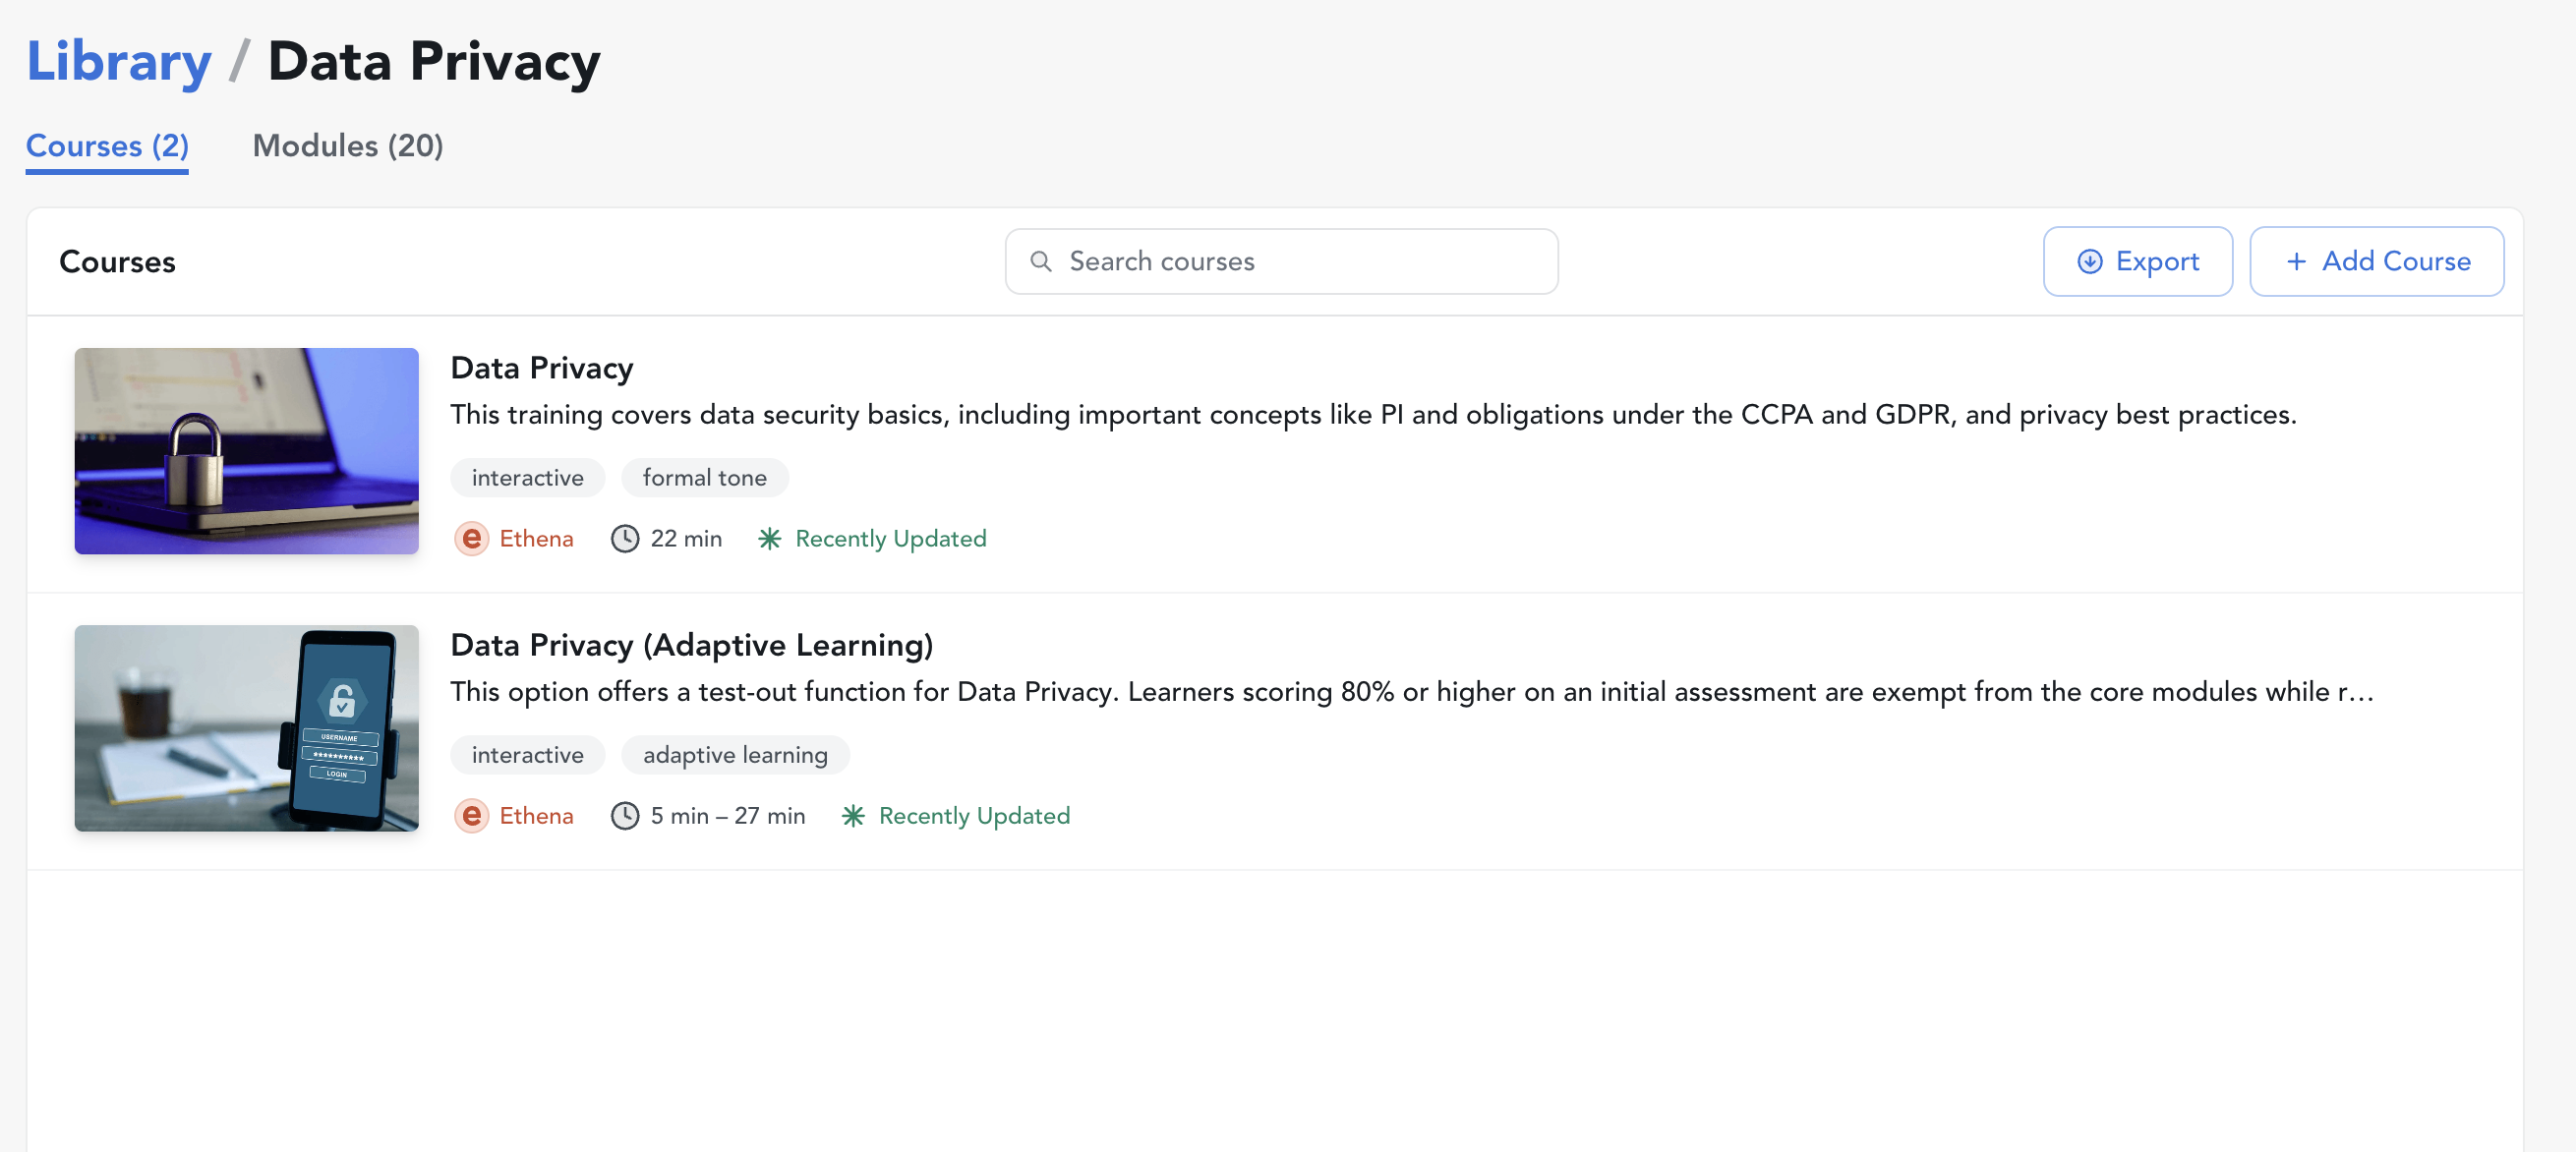Viewport: 2576px width, 1152px height.
Task: Open the padlock laptop course thumbnail
Action: (x=246, y=450)
